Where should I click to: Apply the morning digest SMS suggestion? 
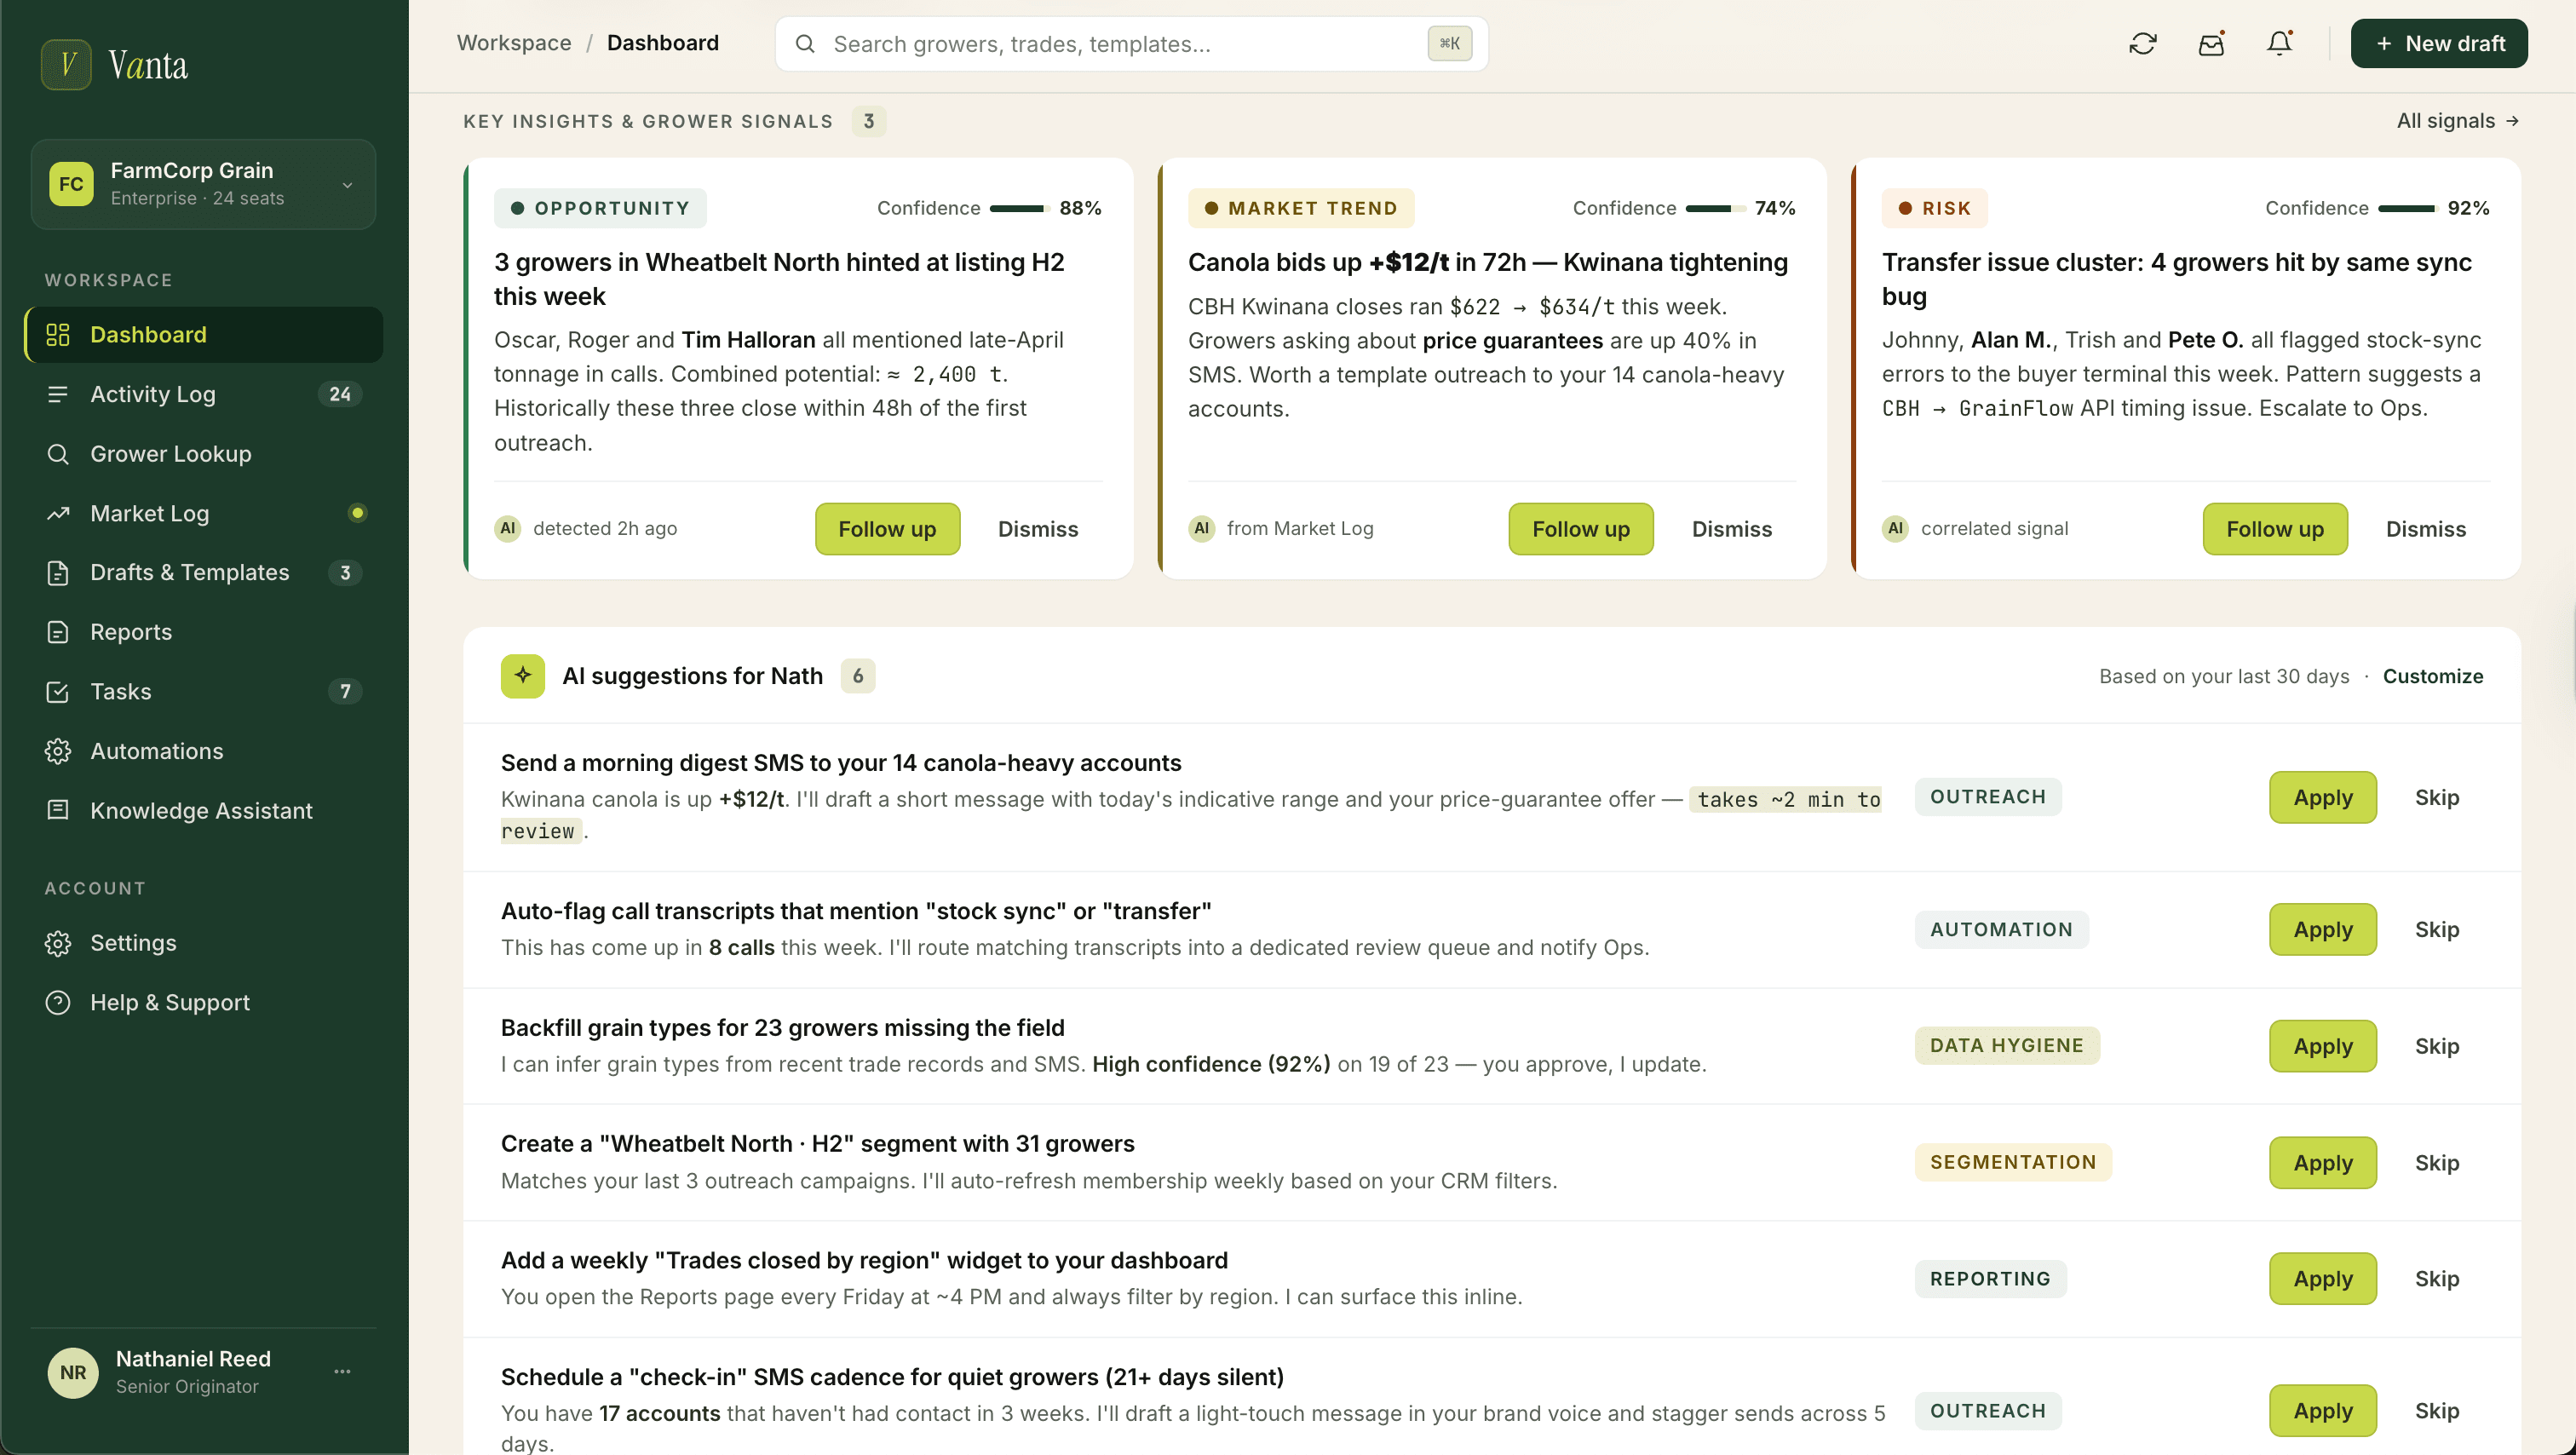tap(2322, 797)
